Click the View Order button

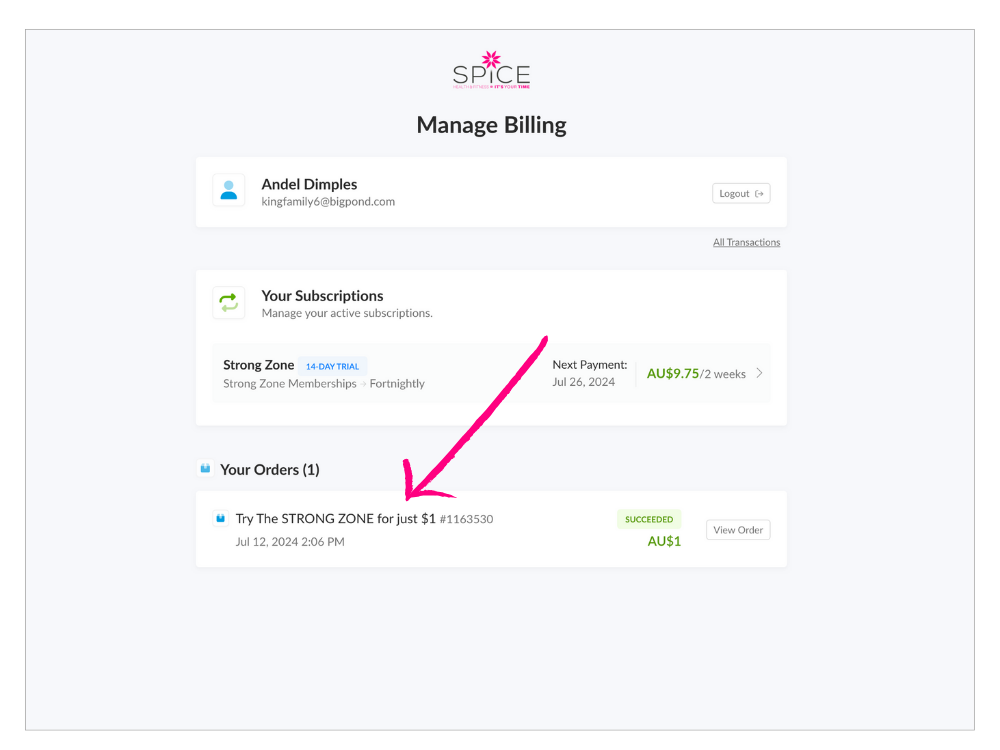[x=738, y=530]
